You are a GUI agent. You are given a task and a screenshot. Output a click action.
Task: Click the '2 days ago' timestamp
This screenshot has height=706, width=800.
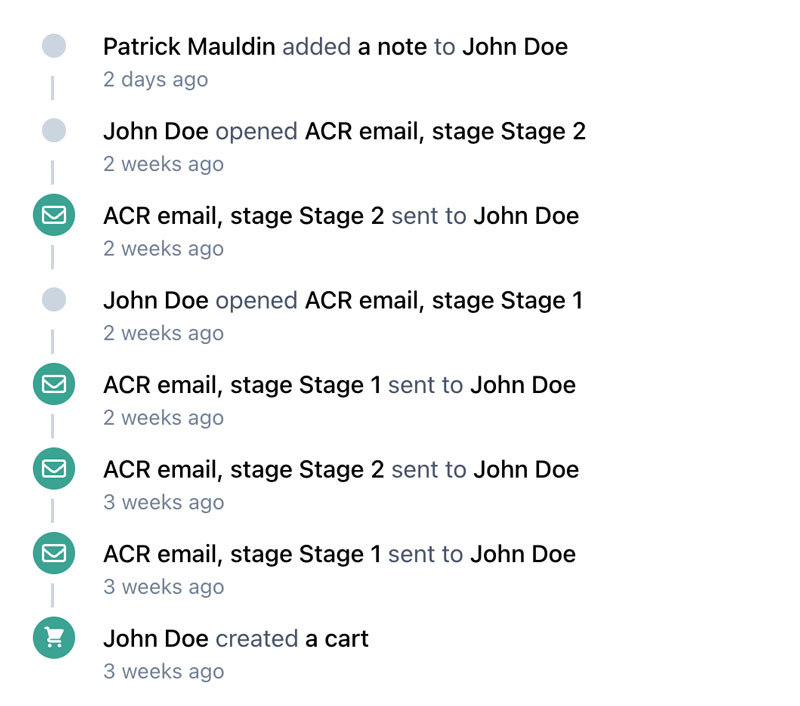155,80
